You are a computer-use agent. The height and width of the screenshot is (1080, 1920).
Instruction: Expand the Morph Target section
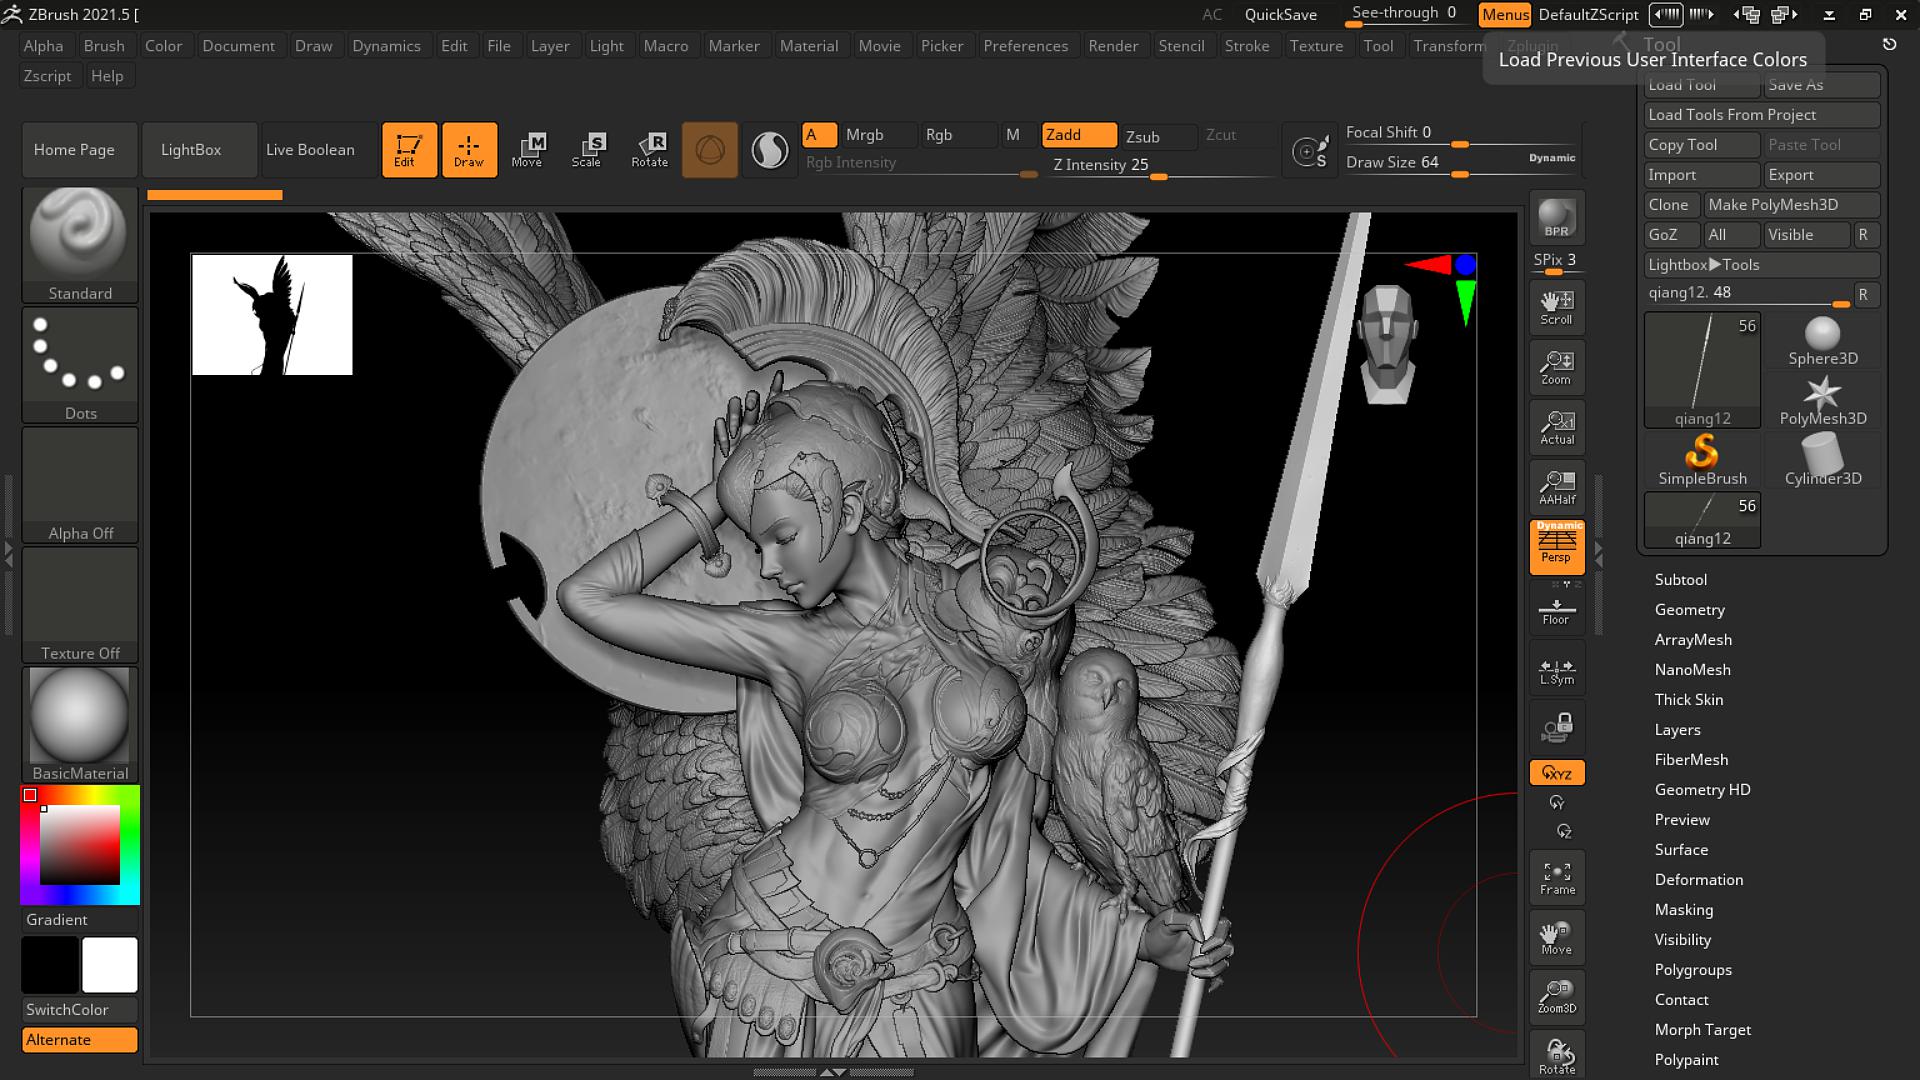coord(1703,1030)
